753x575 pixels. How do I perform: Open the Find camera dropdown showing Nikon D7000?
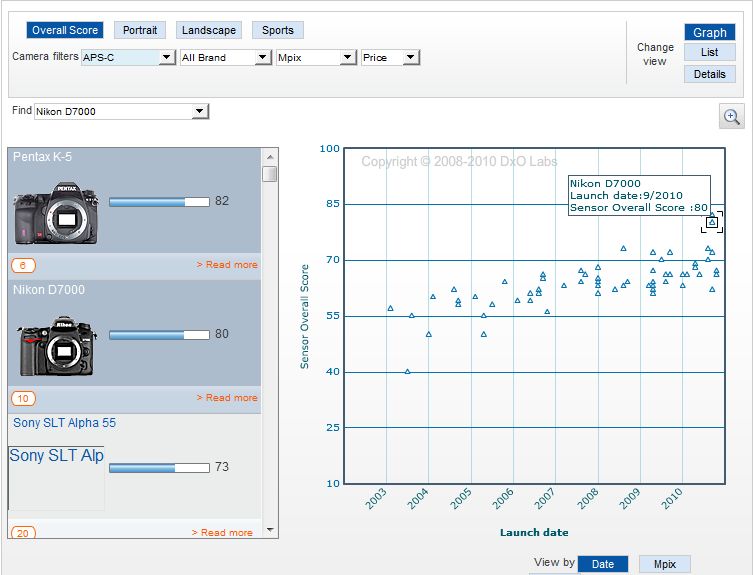click(121, 111)
